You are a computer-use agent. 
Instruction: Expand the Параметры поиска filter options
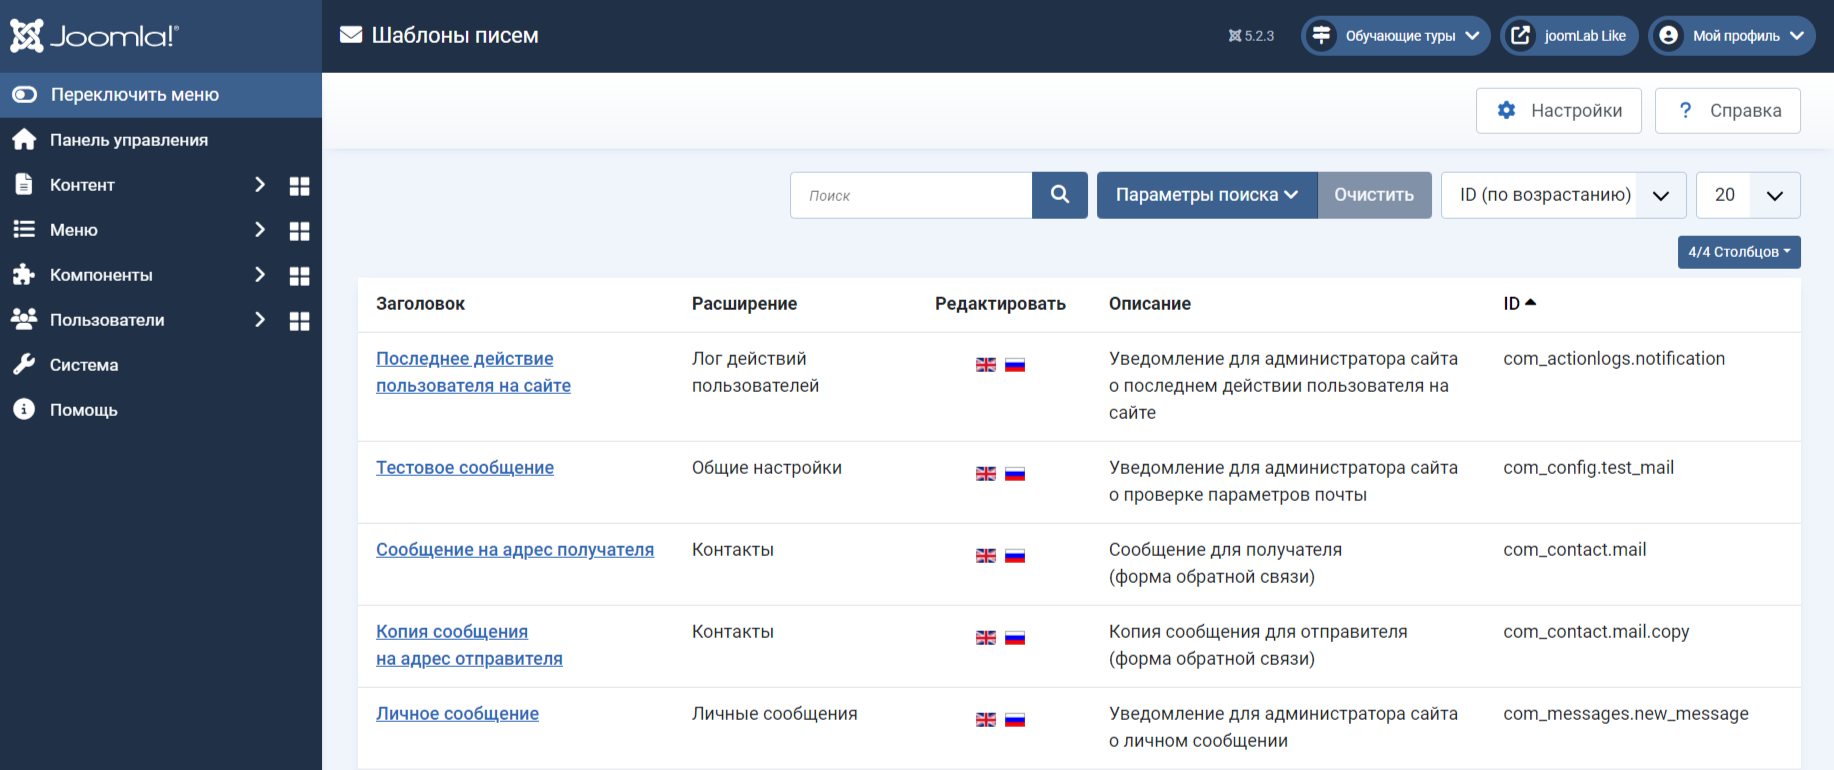1206,195
